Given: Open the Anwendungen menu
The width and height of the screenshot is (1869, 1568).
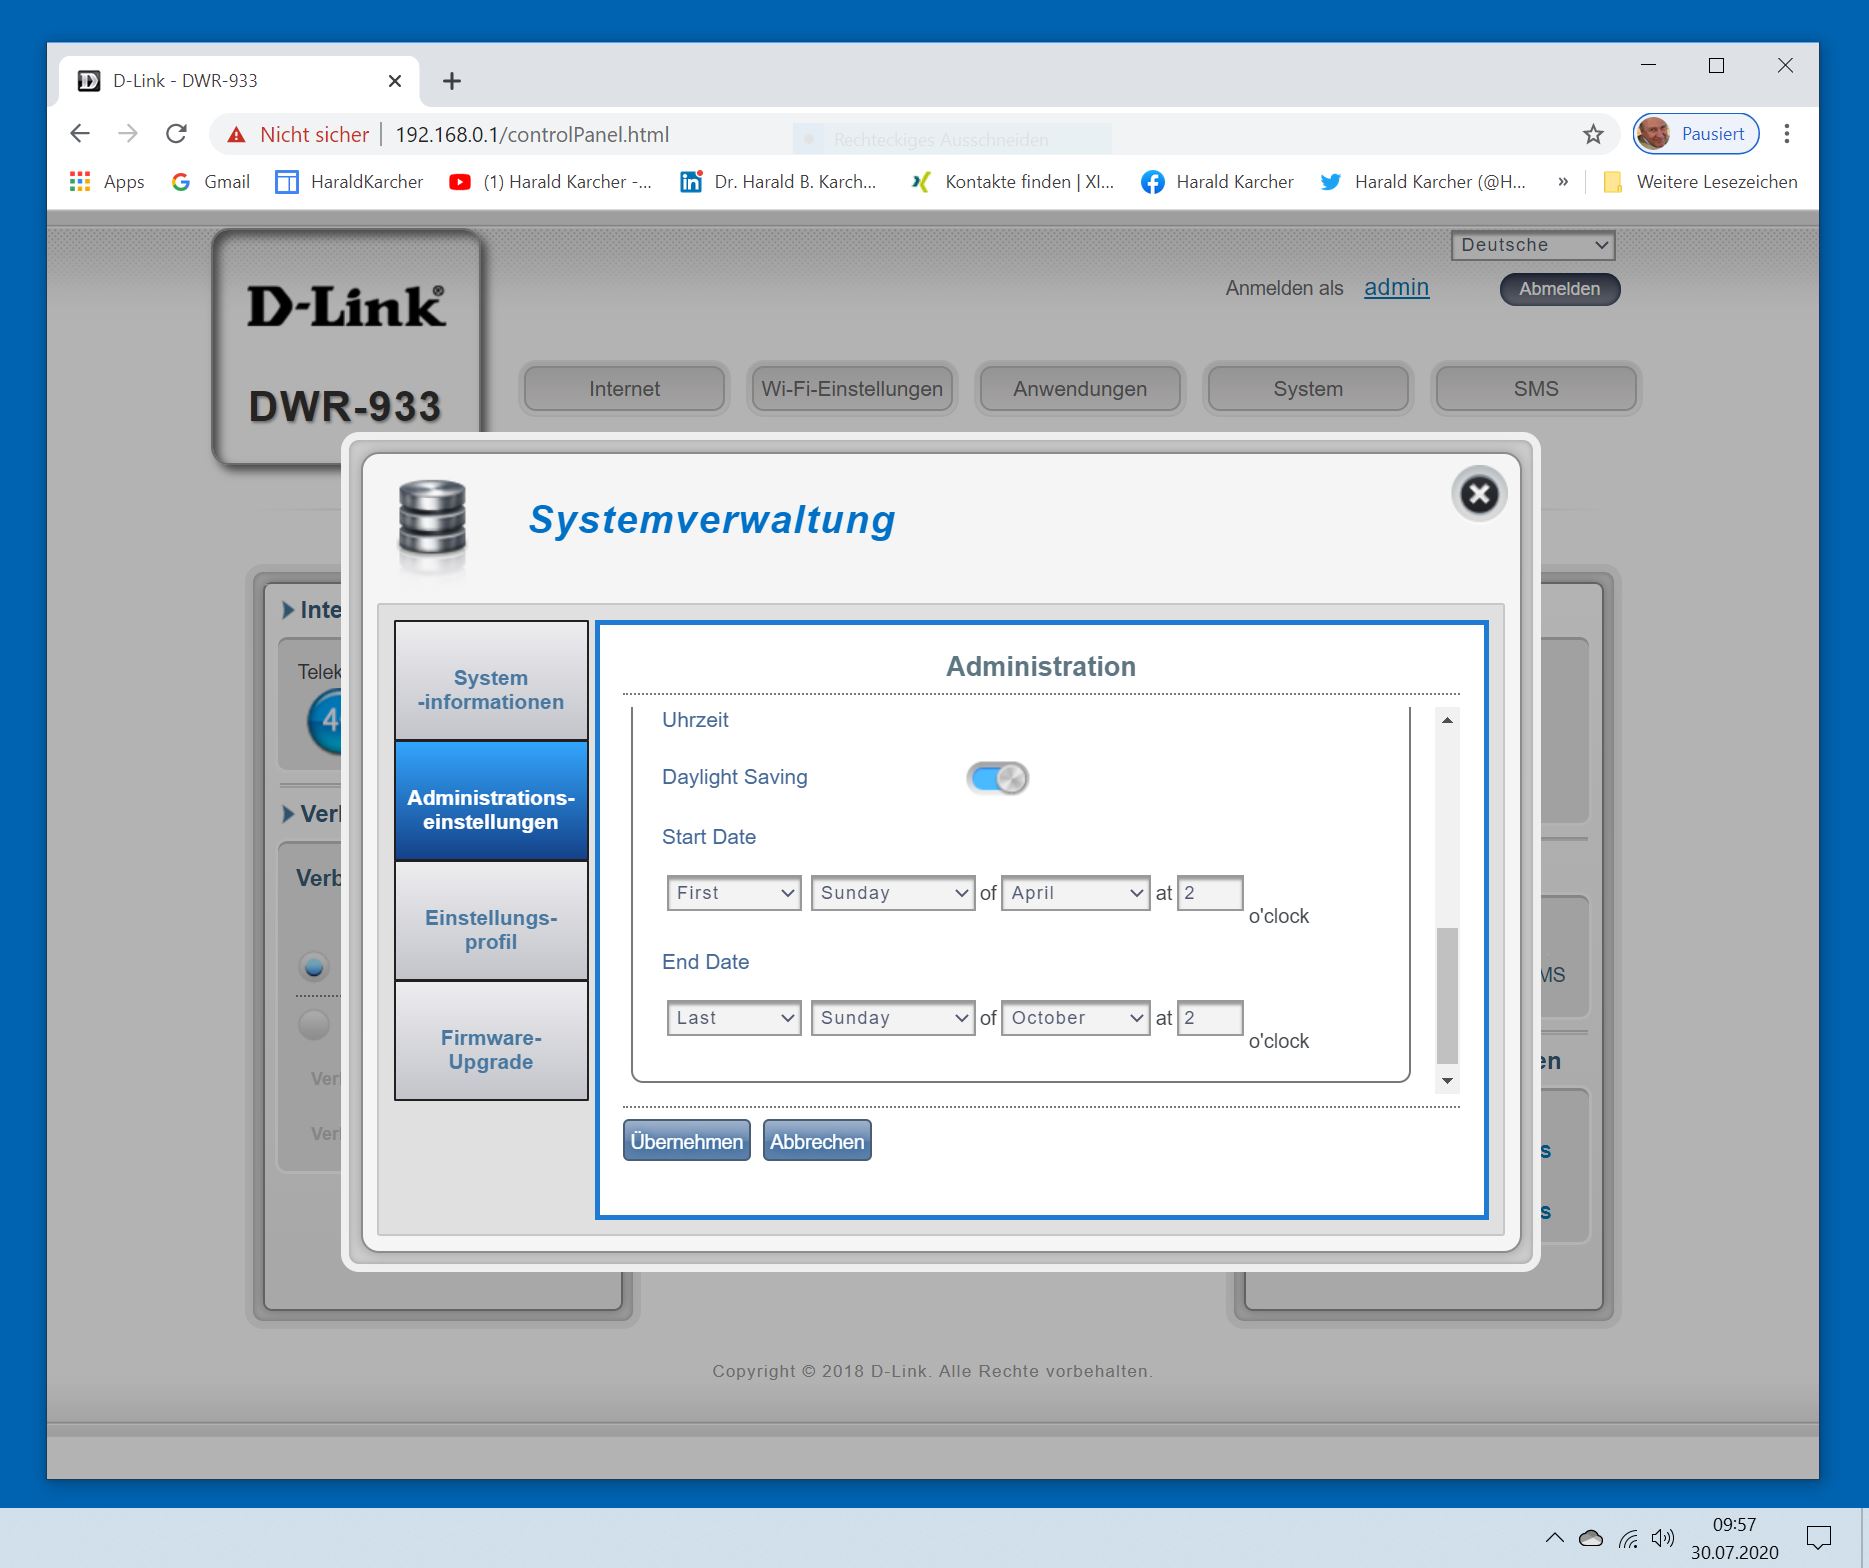Looking at the screenshot, I should tap(1080, 389).
